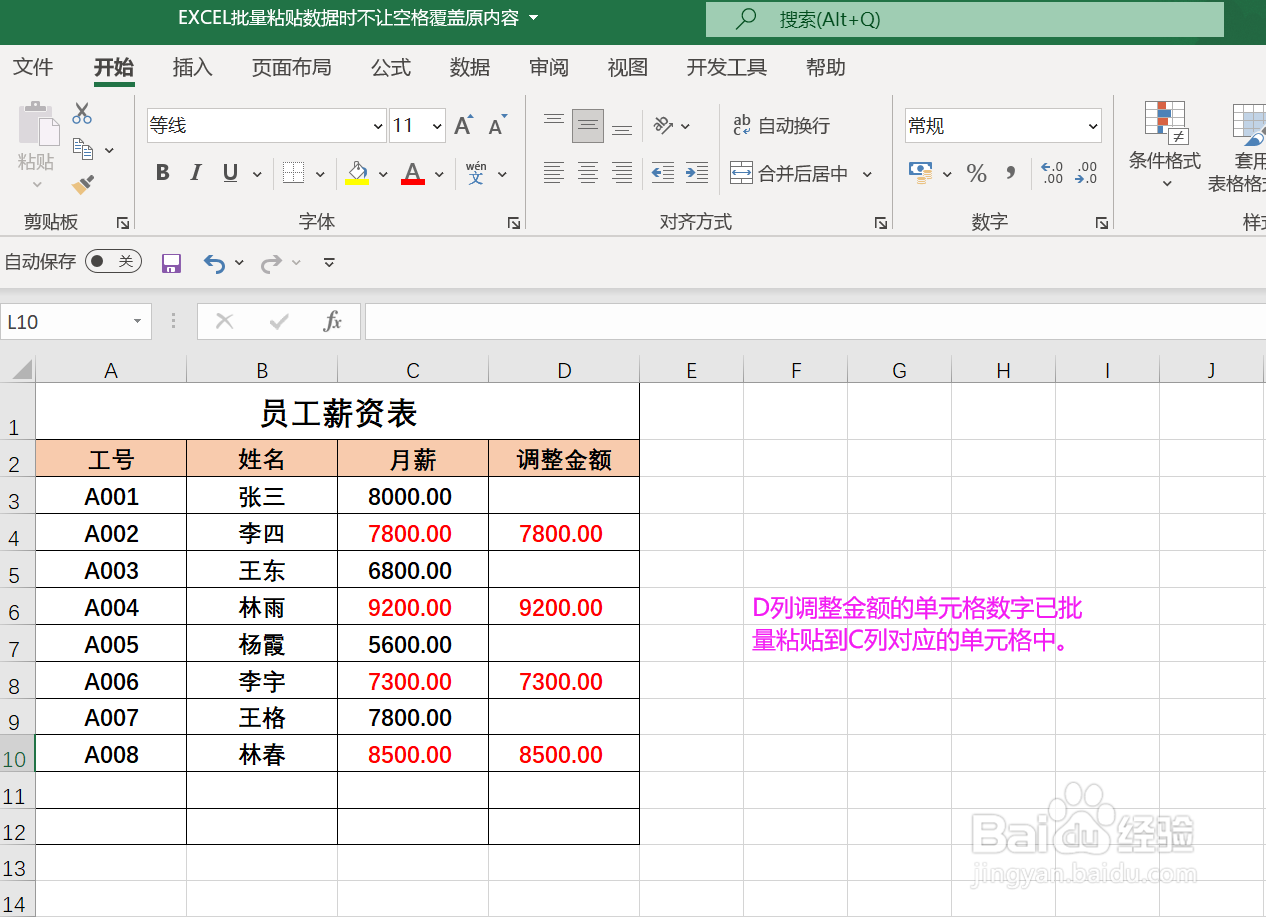Viewport: 1266px width, 917px height.
Task: Select the Format Painter (格式刷) icon
Action: (82, 185)
